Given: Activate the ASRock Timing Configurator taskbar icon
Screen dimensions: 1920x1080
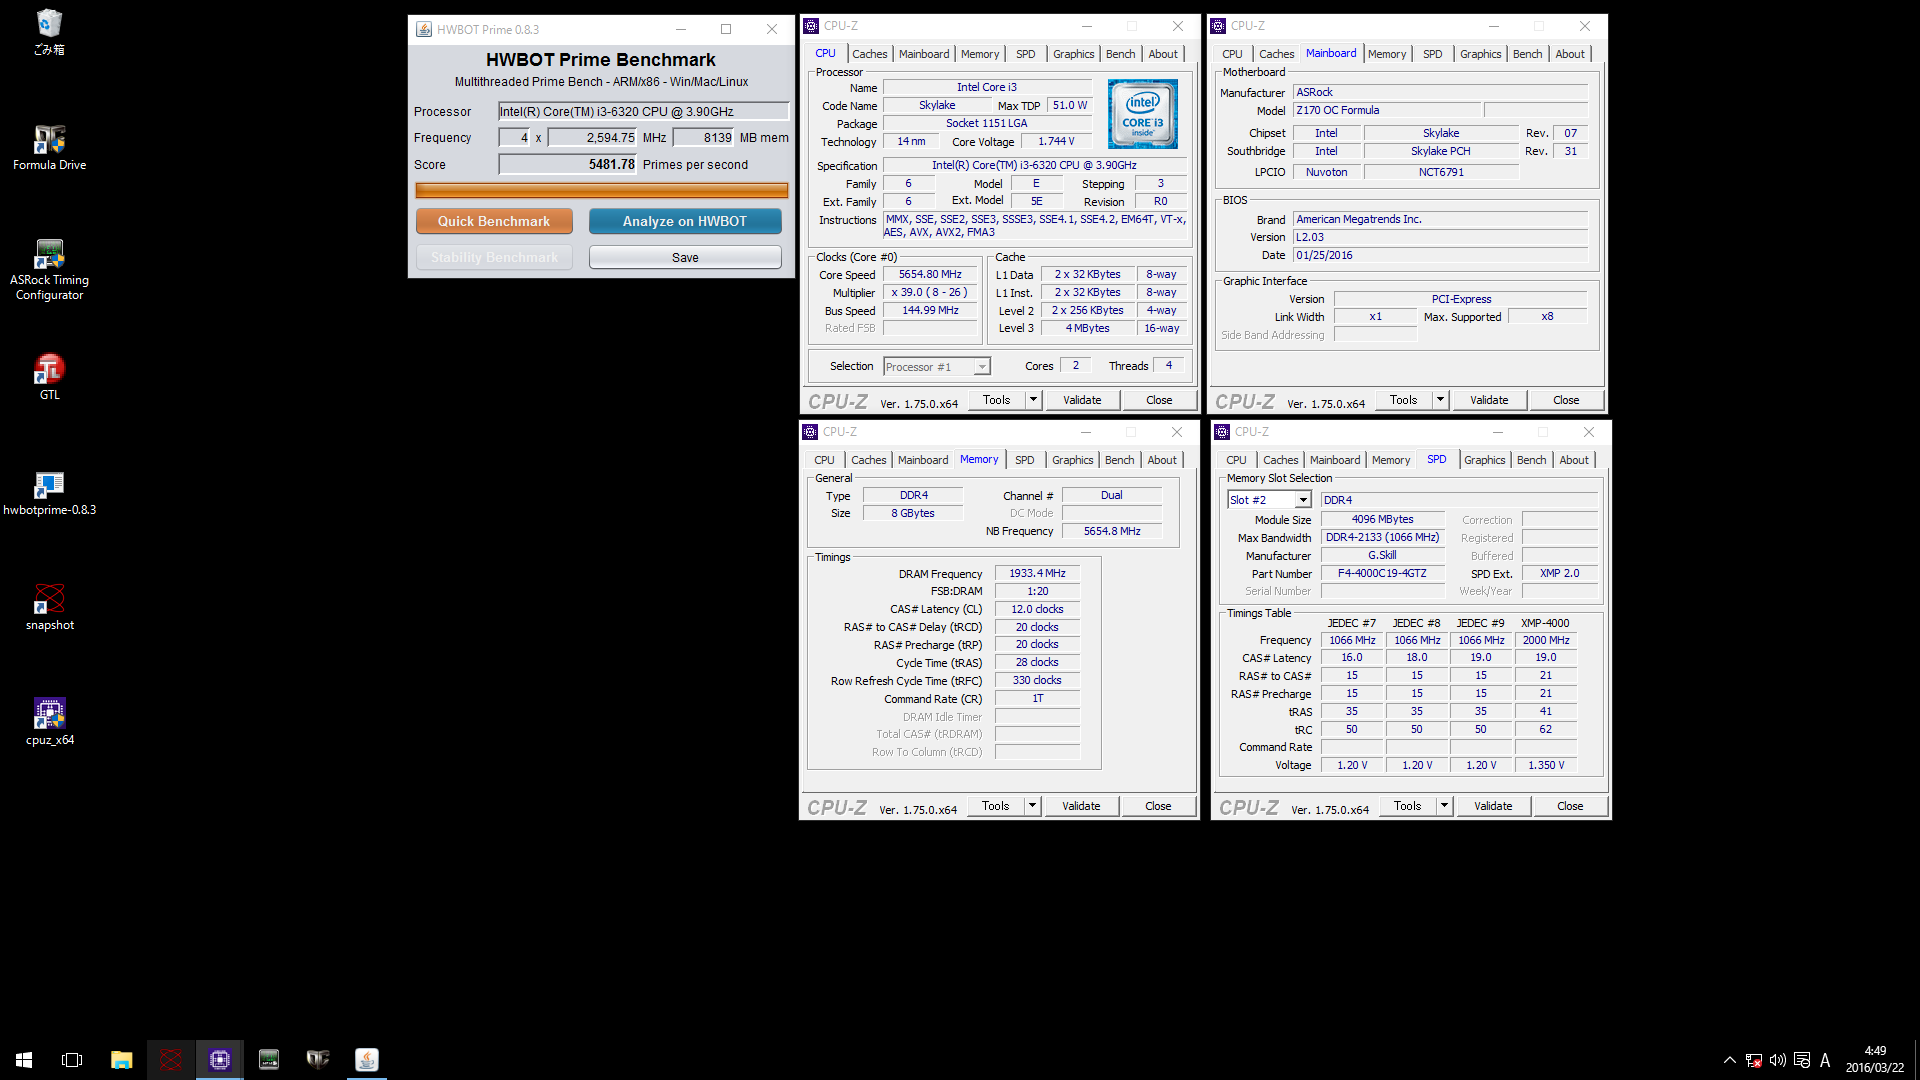Looking at the screenshot, I should pos(268,1059).
